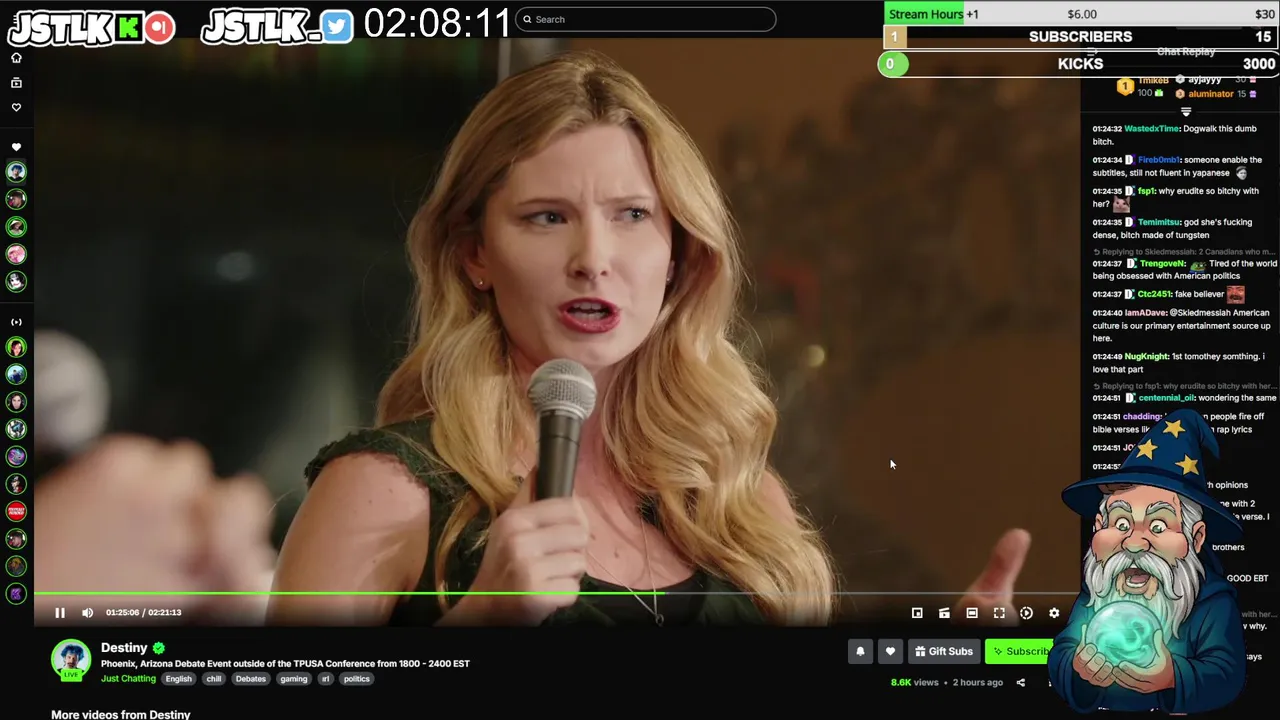Create a clip with clapperboard icon

point(944,613)
